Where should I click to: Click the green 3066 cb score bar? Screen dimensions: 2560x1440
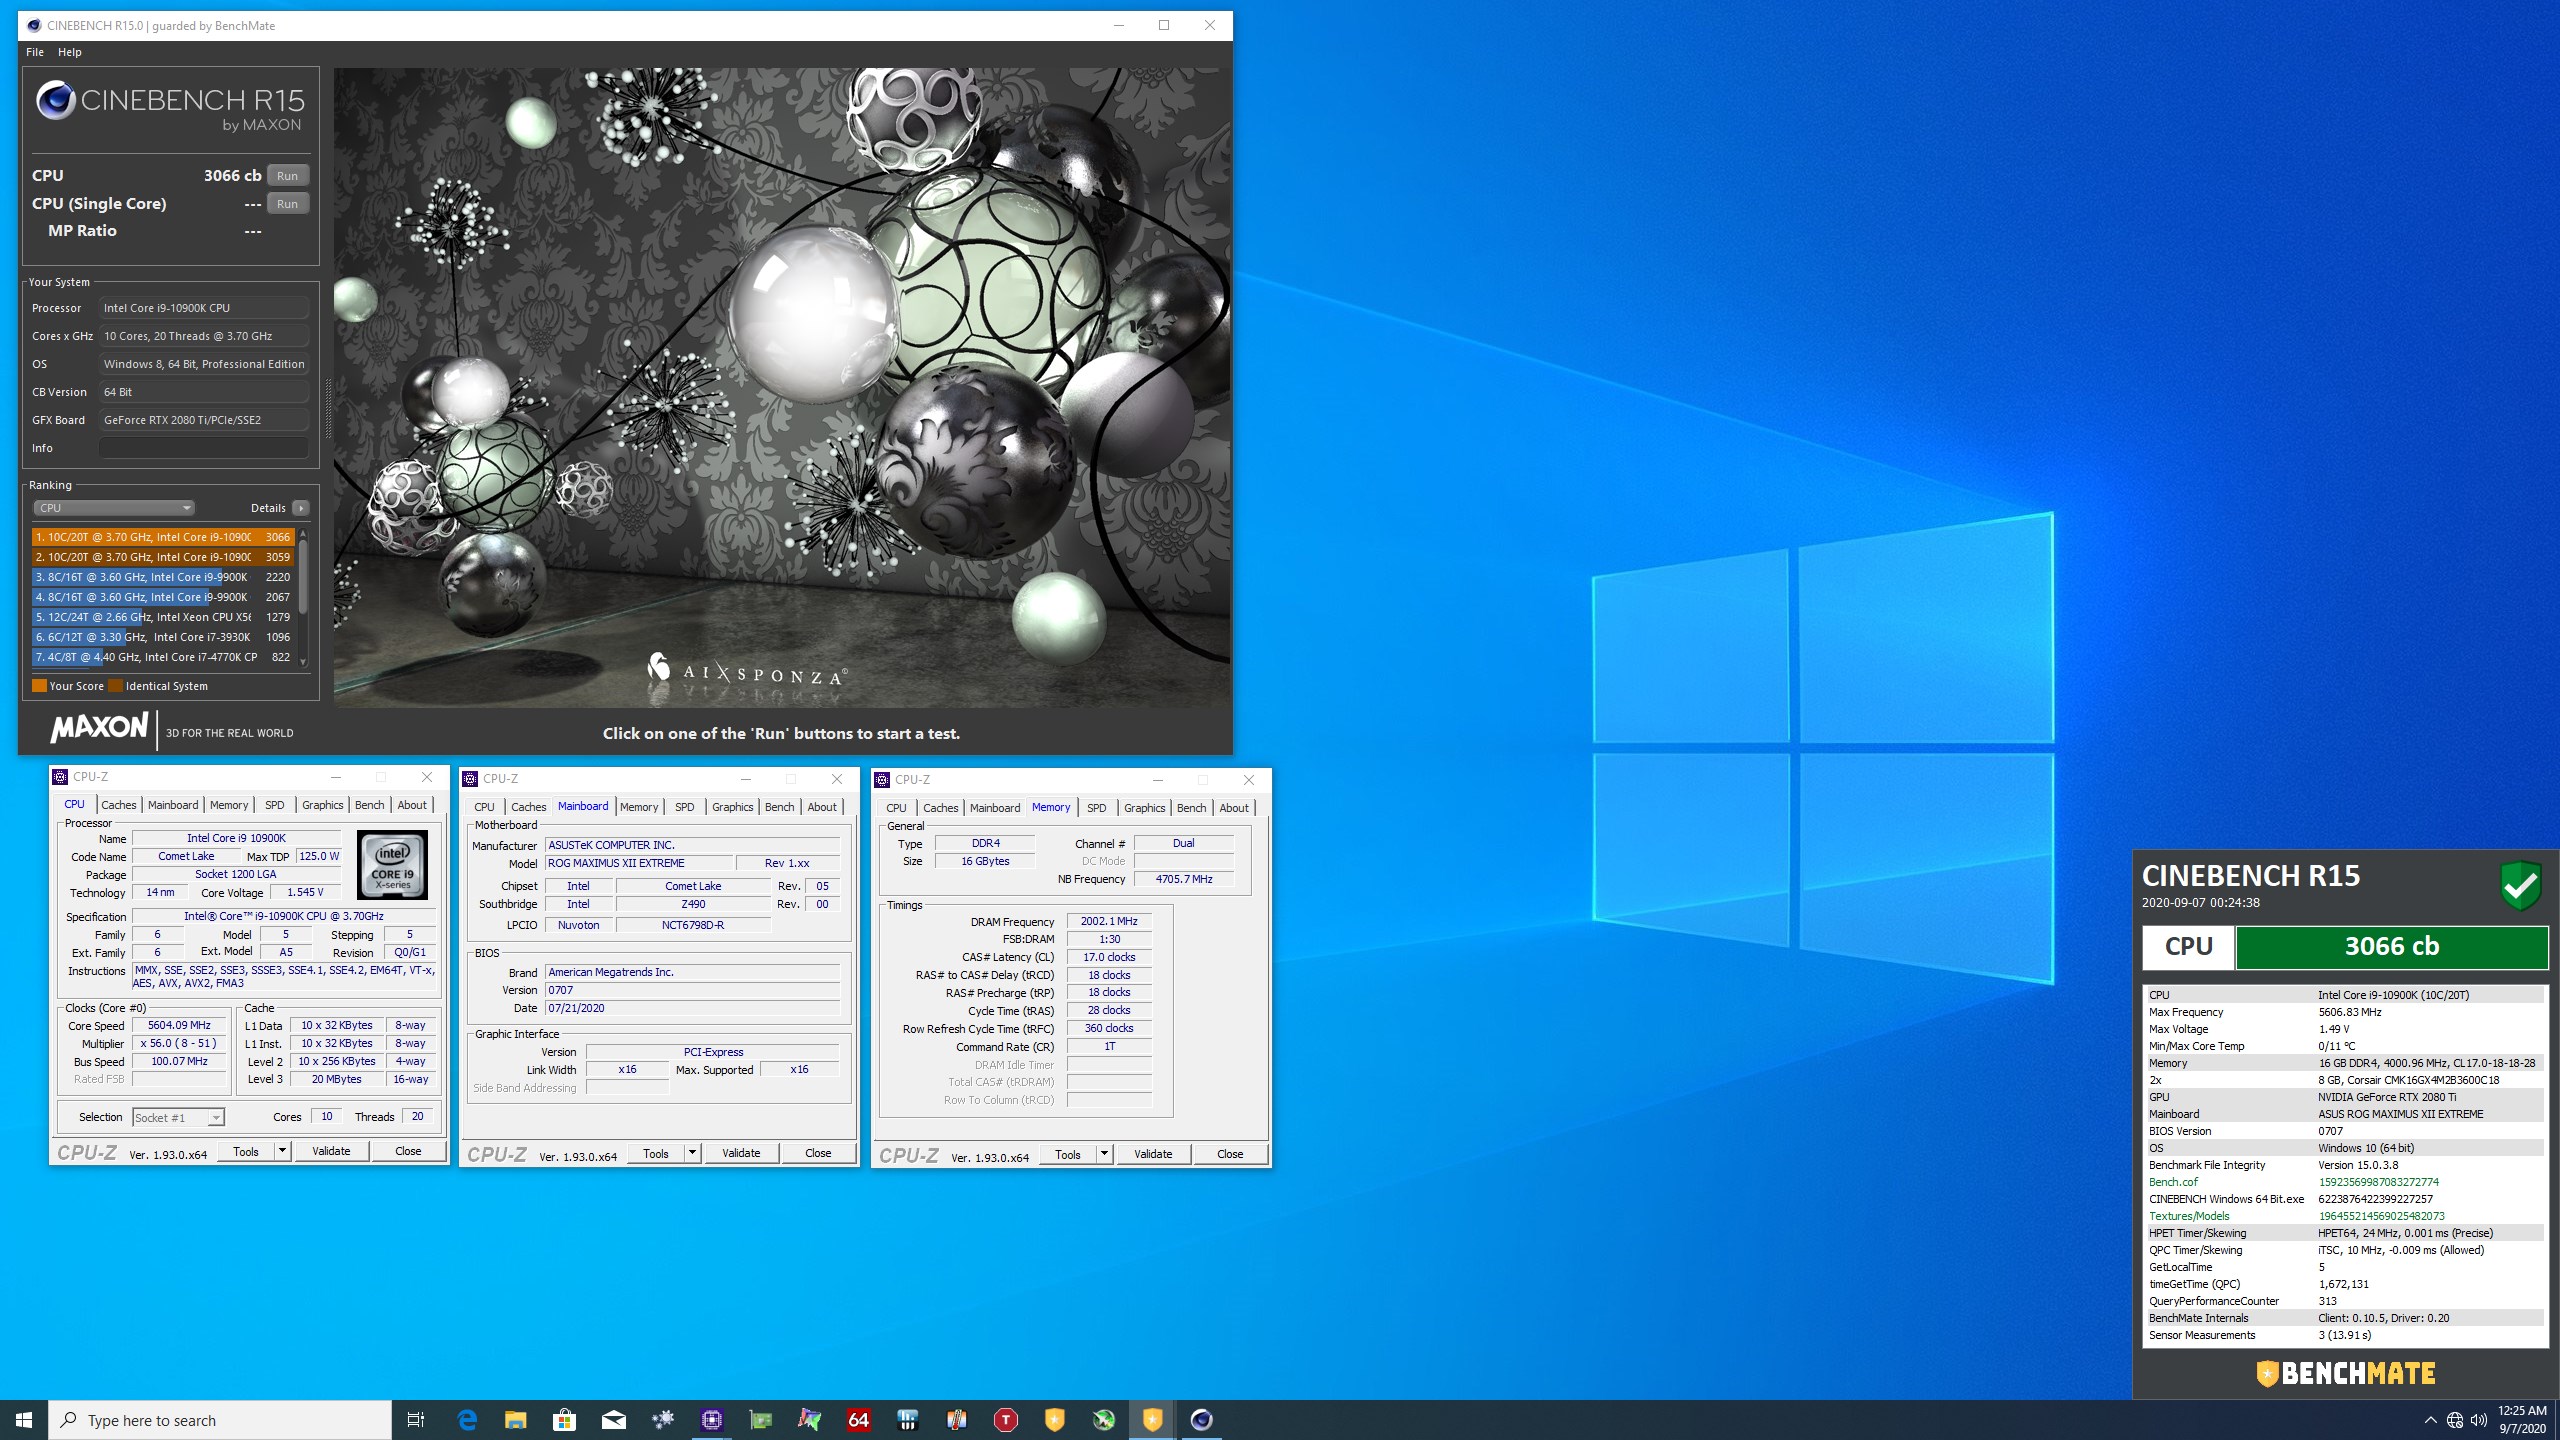click(x=2391, y=947)
